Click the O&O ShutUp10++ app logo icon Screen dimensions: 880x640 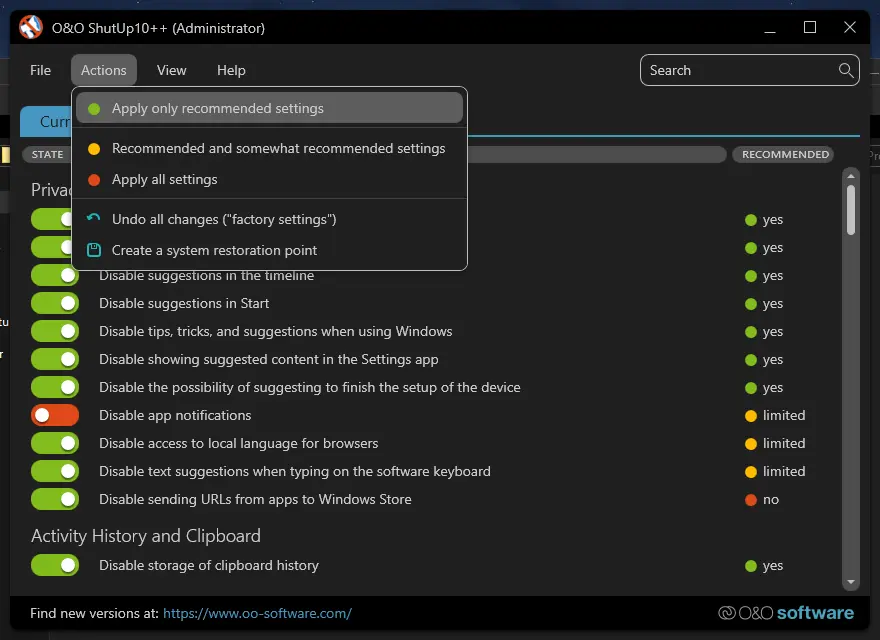(x=31, y=27)
